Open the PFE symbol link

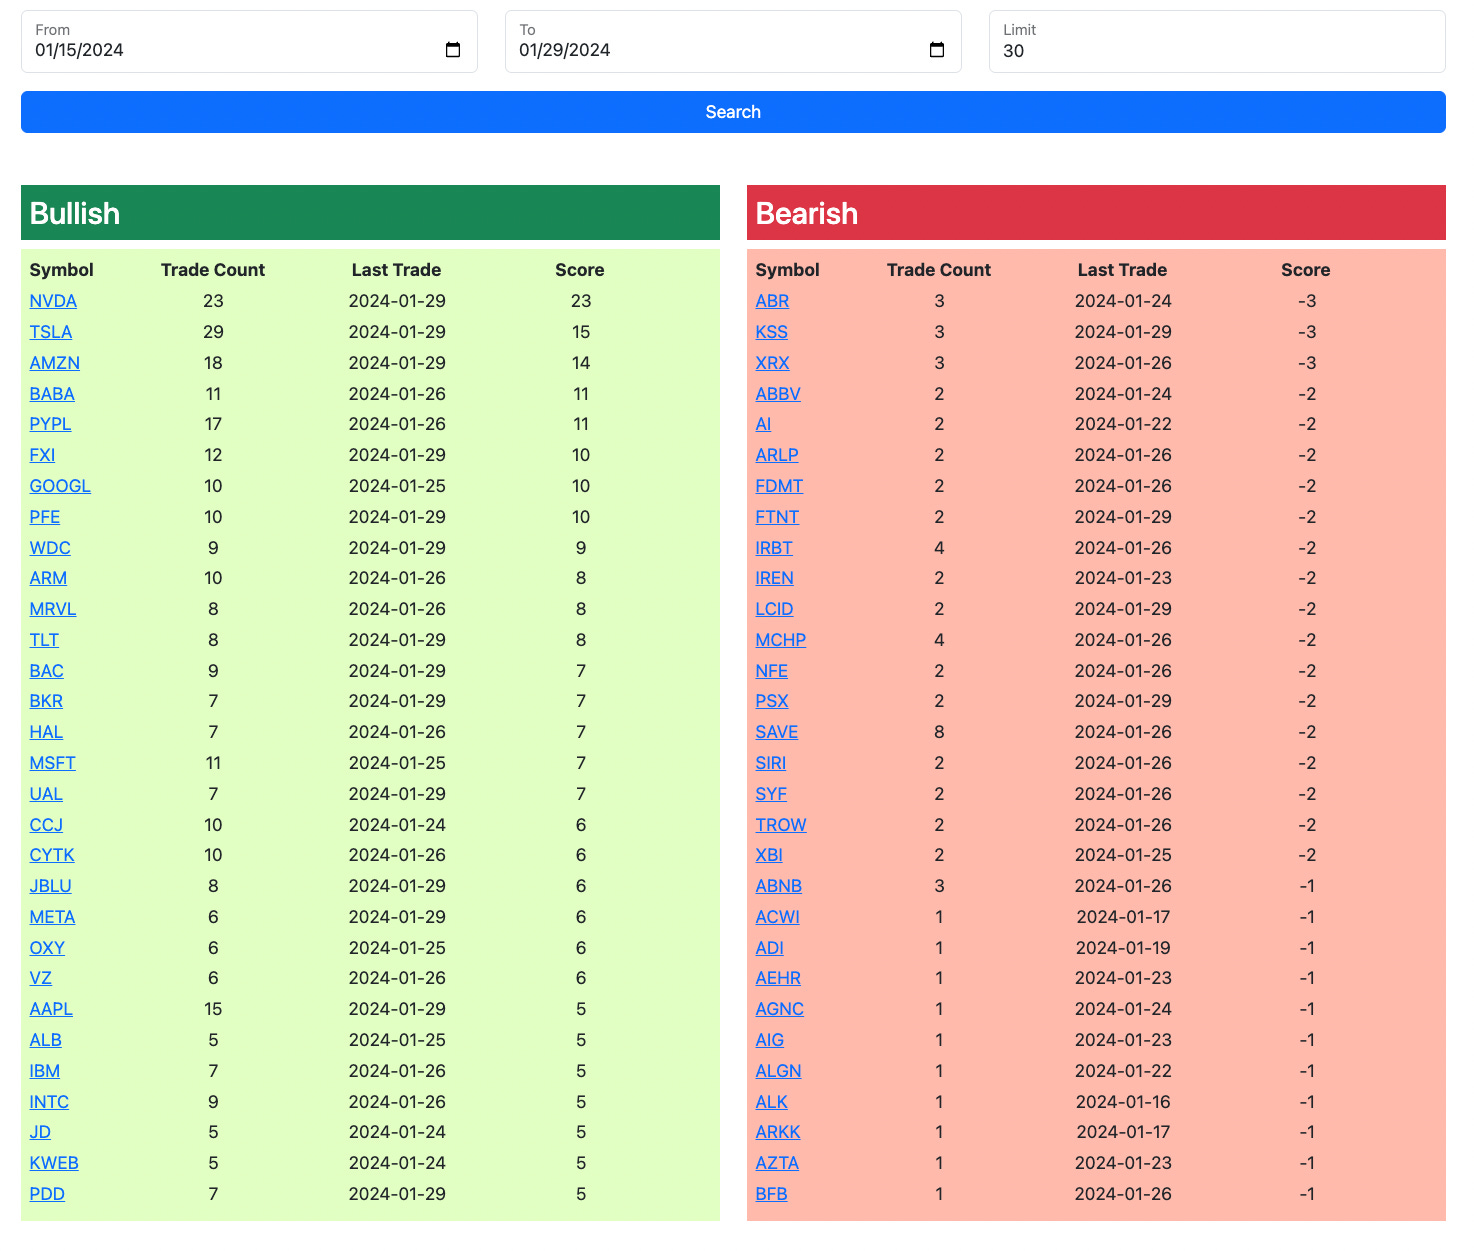[45, 517]
